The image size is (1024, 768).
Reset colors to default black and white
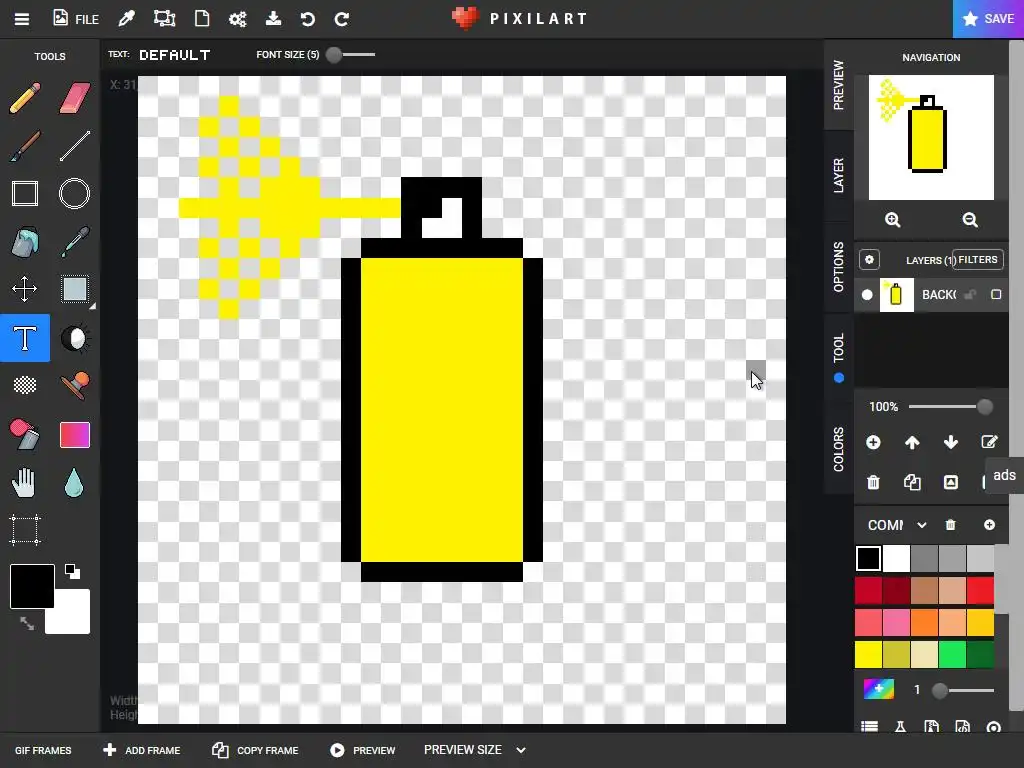pos(72,572)
